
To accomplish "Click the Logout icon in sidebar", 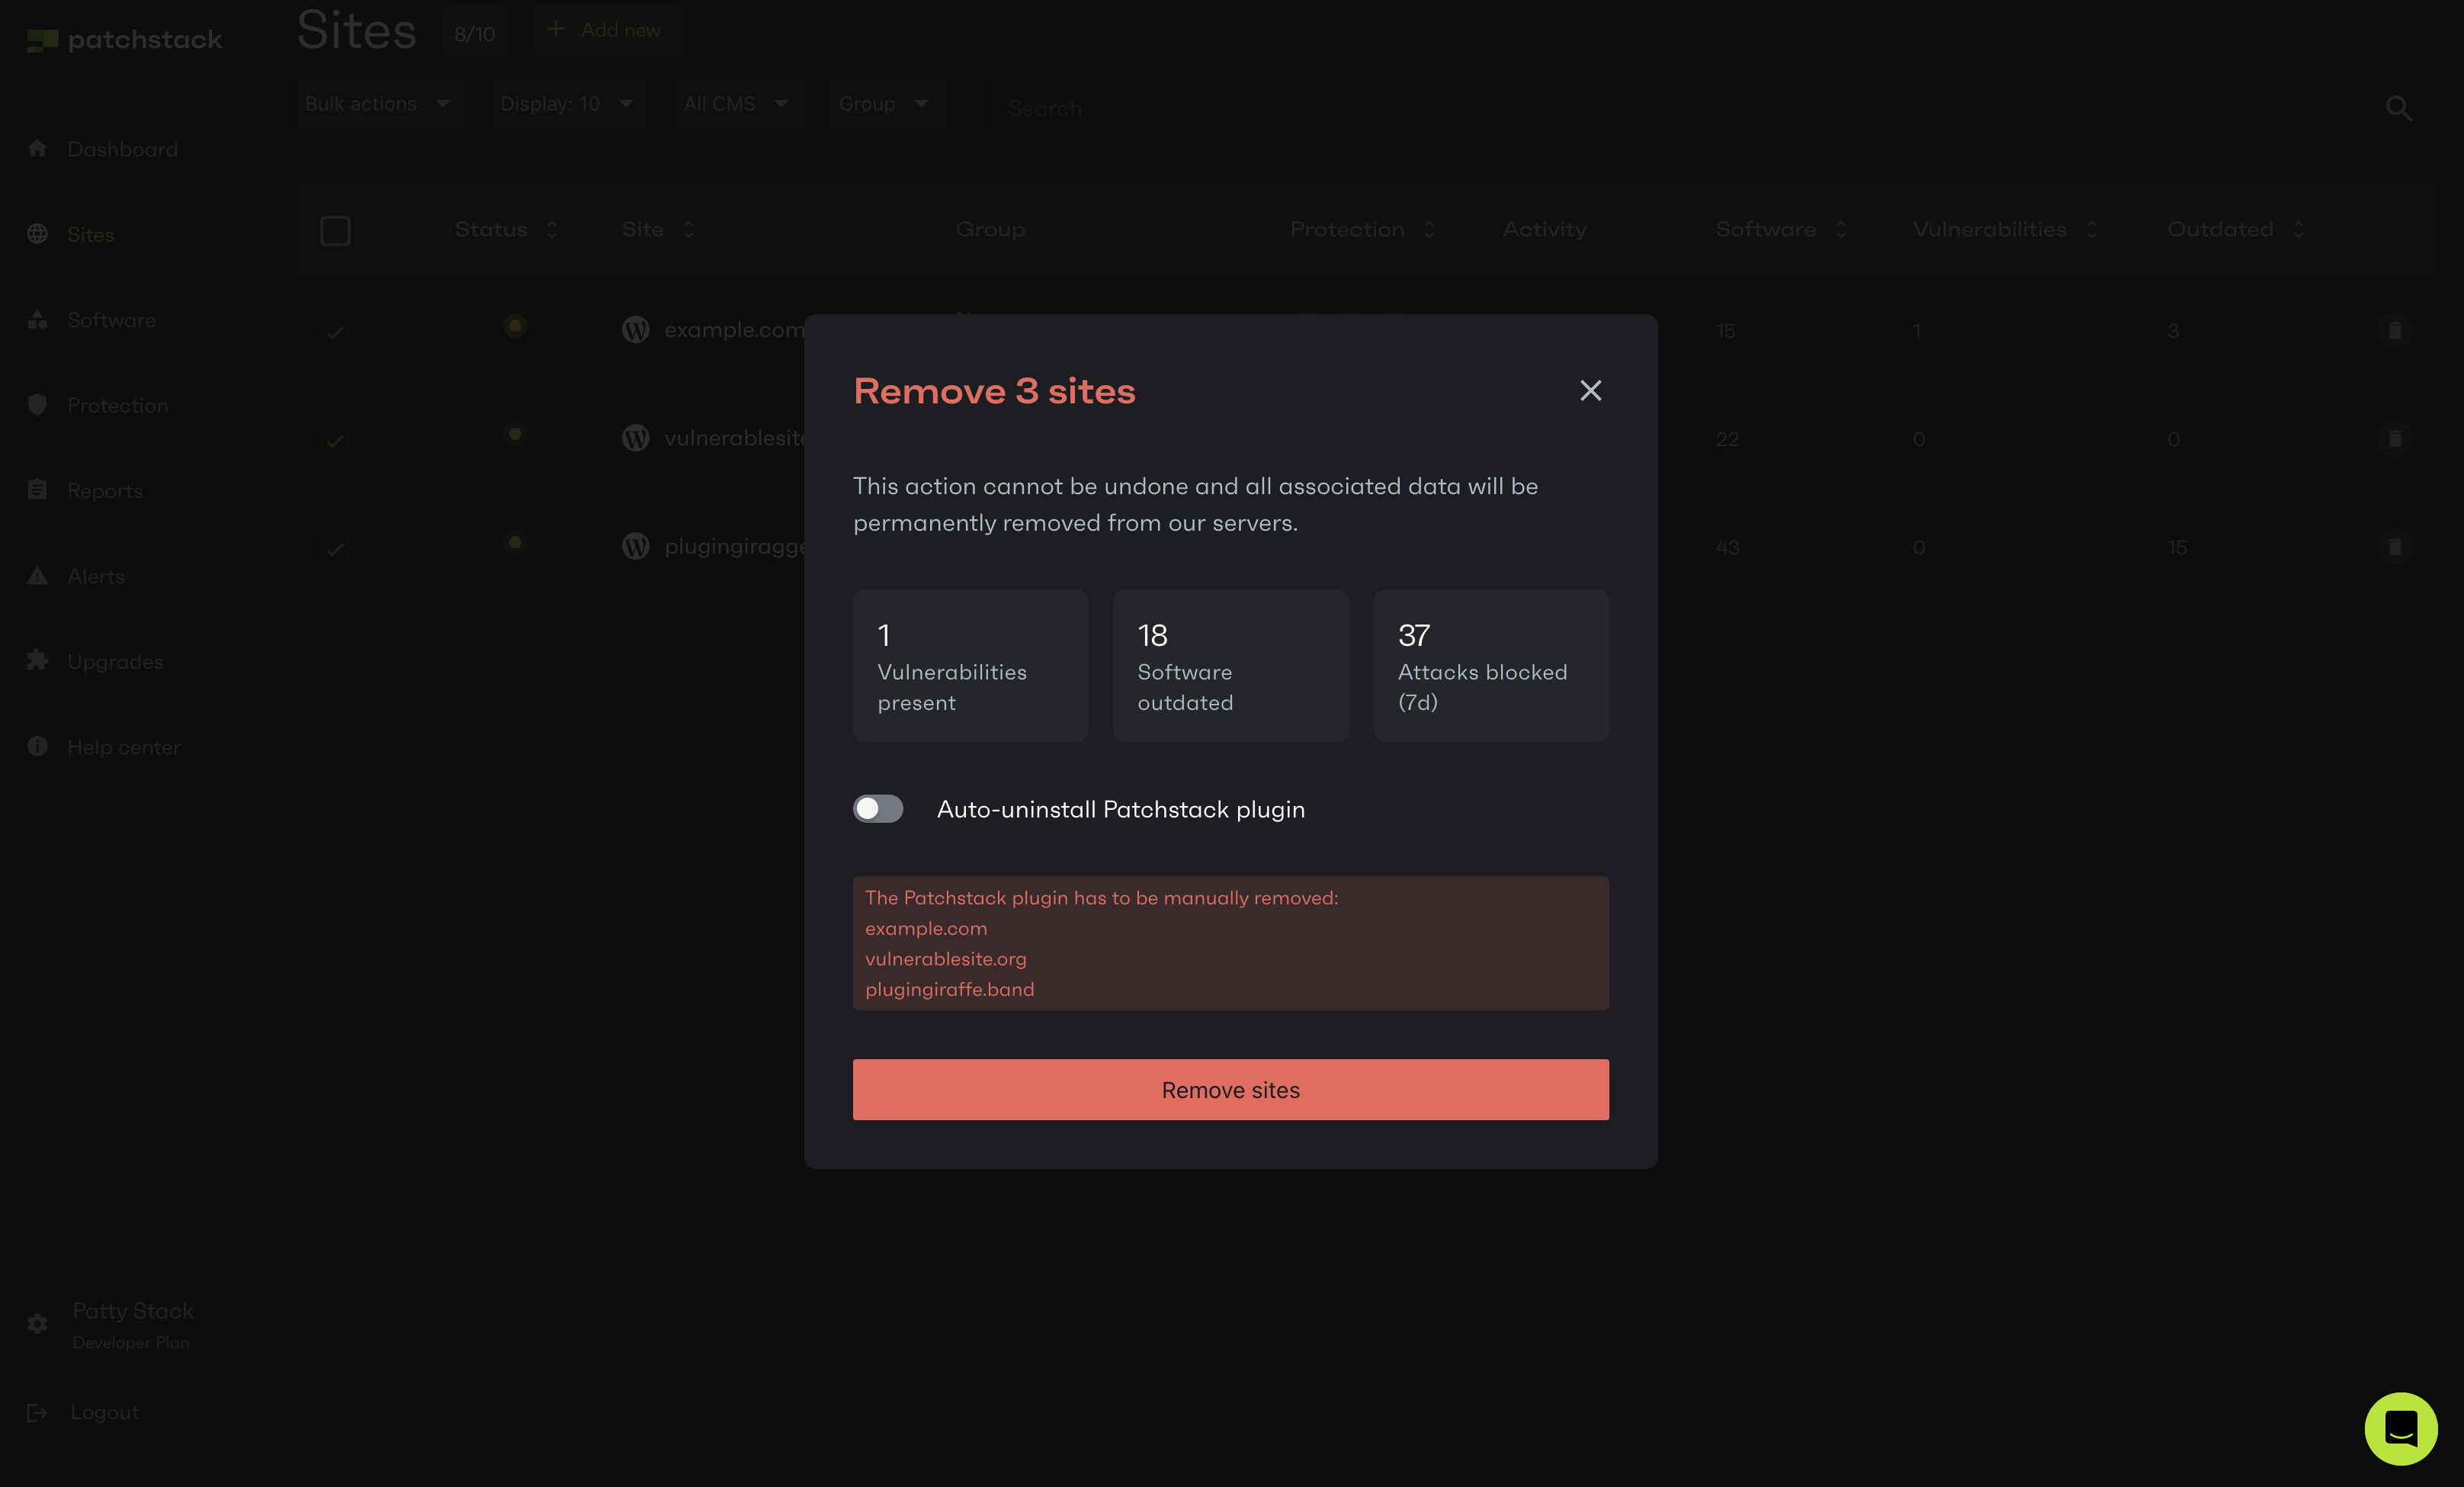I will click(x=37, y=1412).
